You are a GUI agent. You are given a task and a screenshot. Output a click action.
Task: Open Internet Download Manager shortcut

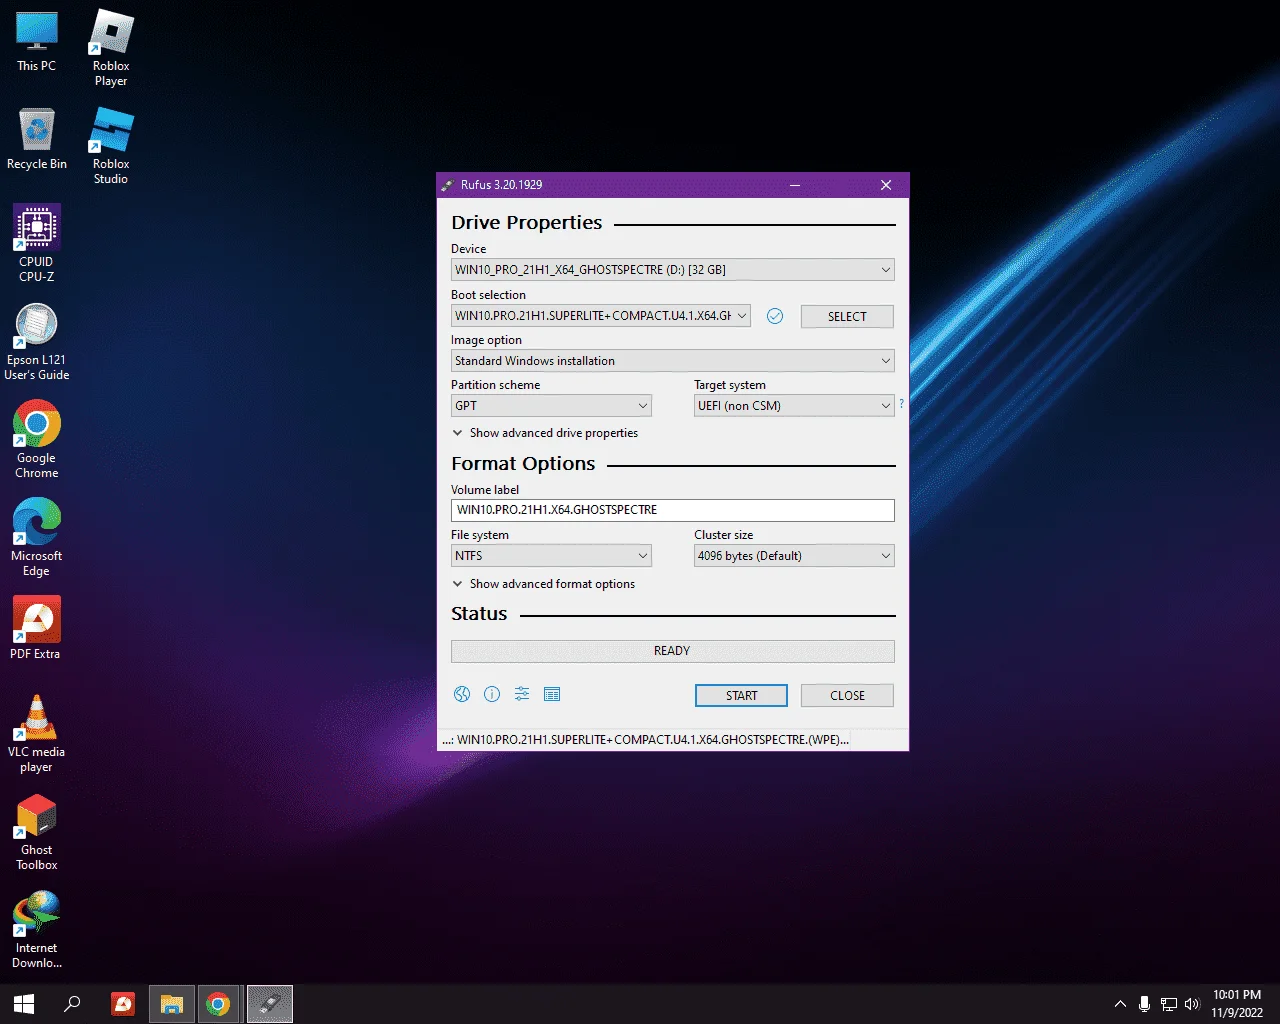(37, 930)
